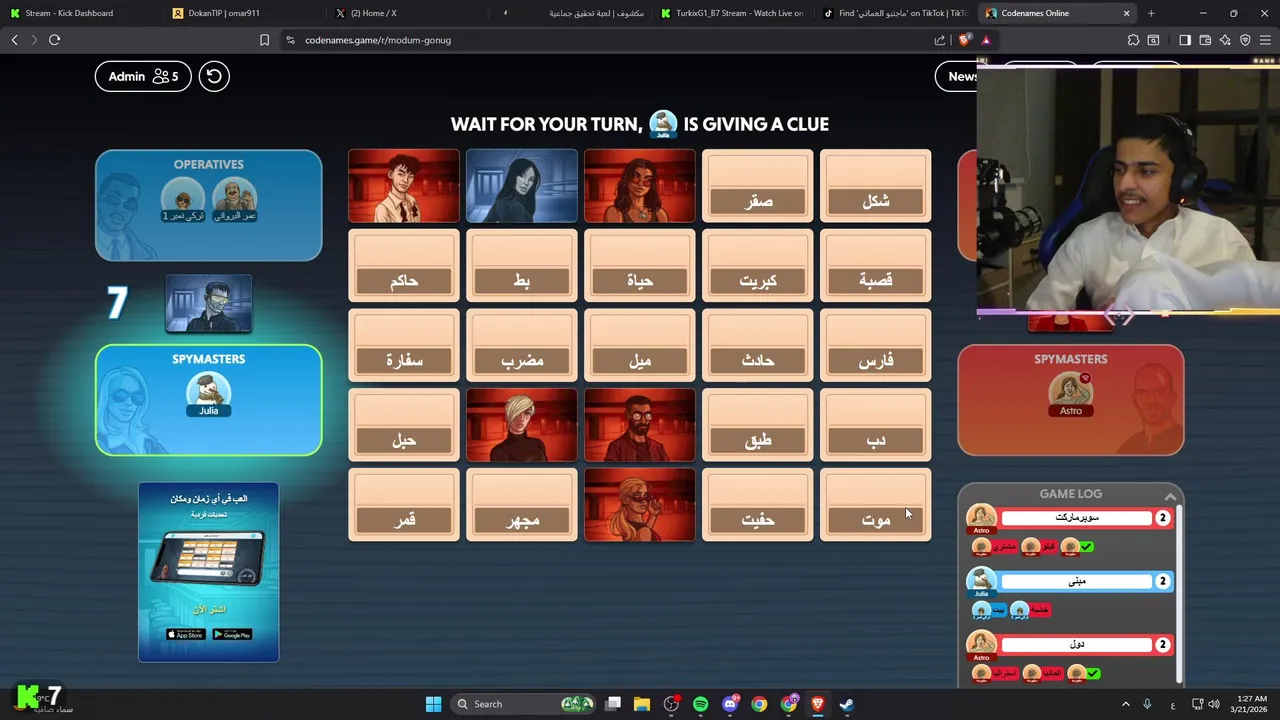Open File Explorer from taskbar
Viewport: 1280px width, 720px height.
(642, 704)
